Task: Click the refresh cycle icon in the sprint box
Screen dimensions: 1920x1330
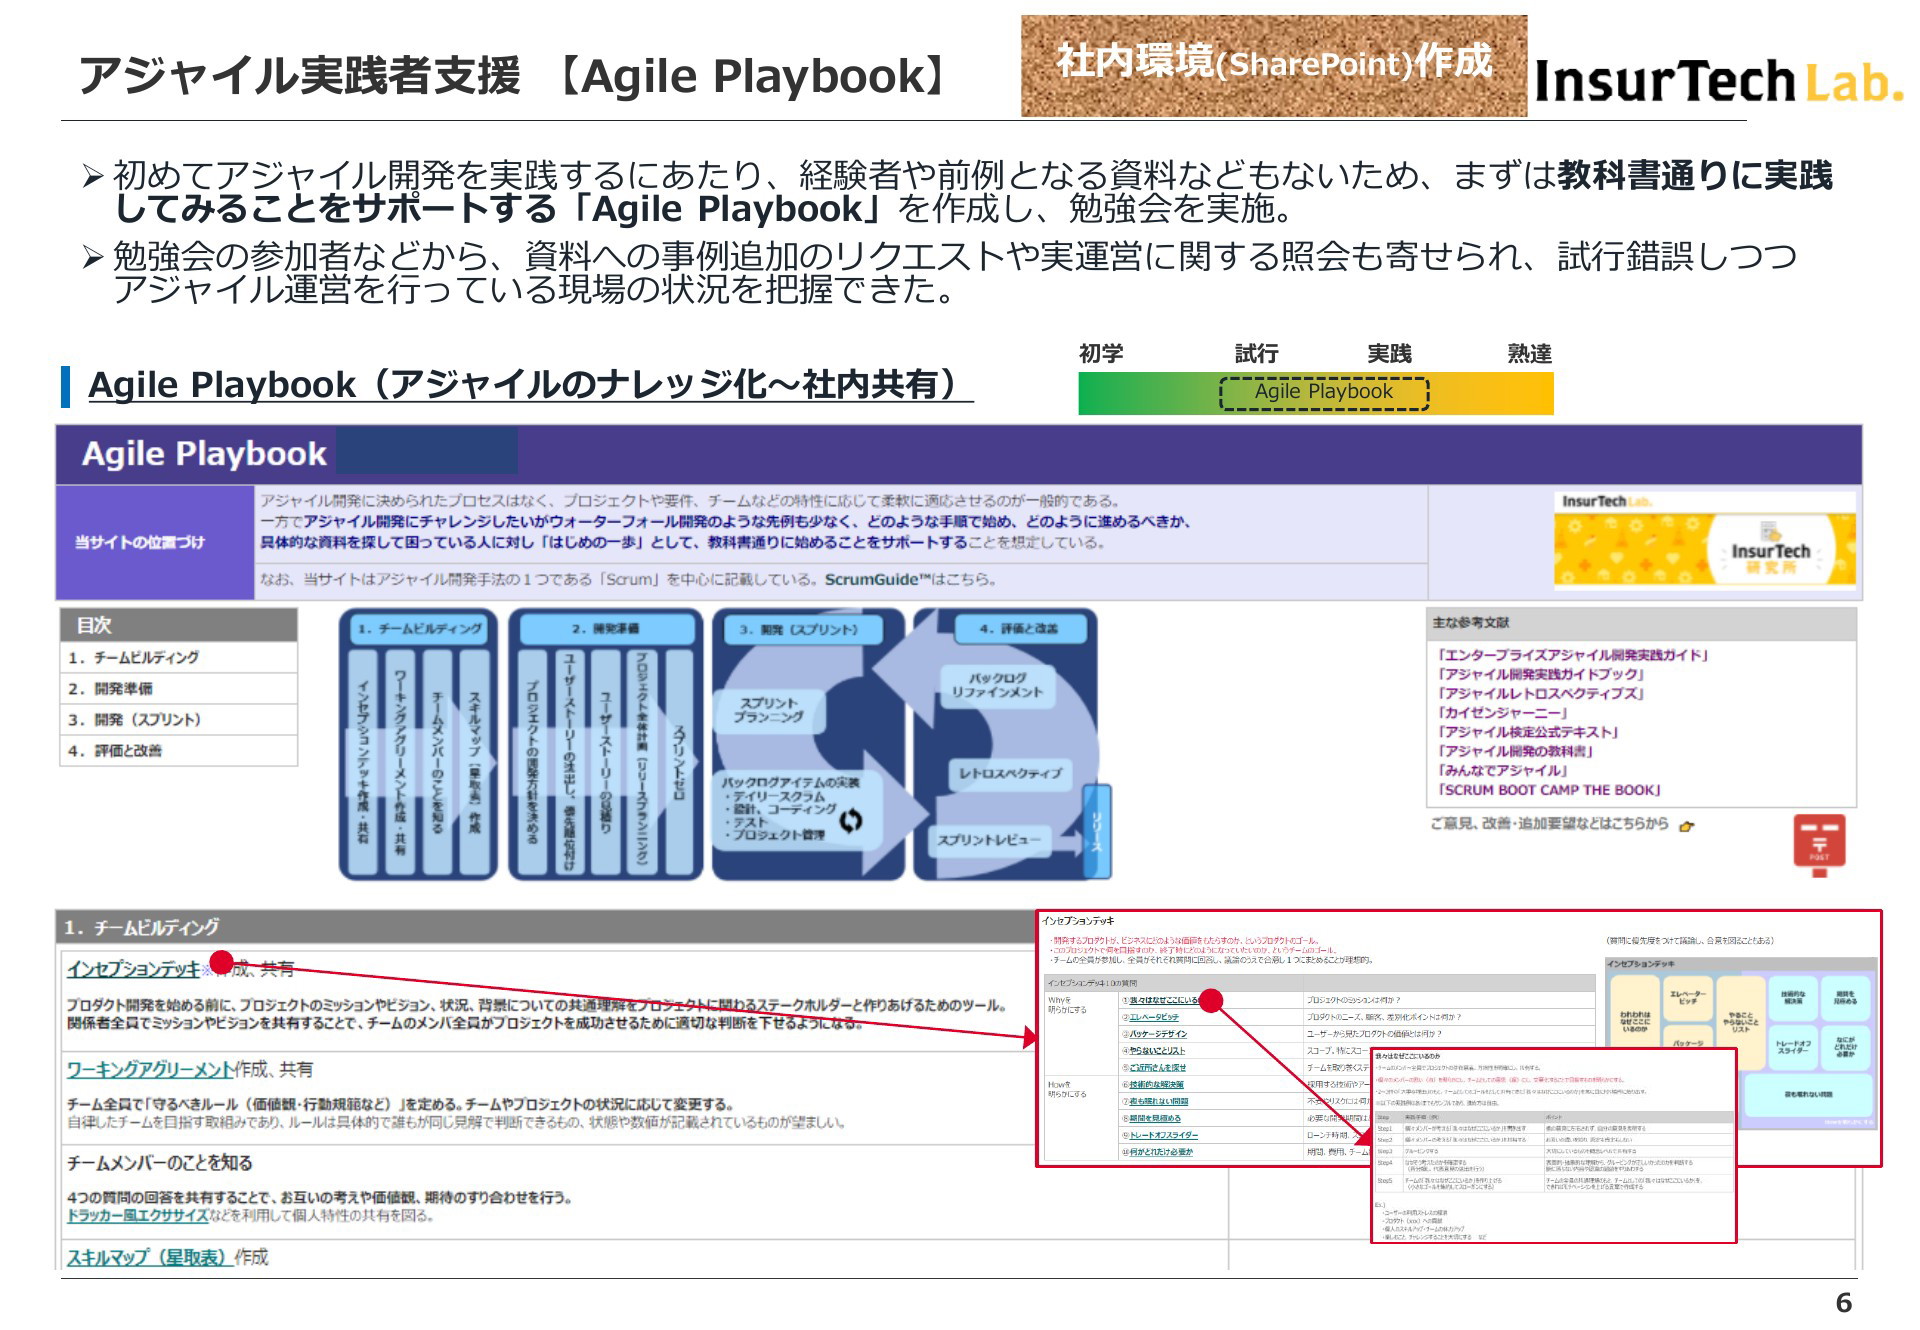Action: [850, 821]
